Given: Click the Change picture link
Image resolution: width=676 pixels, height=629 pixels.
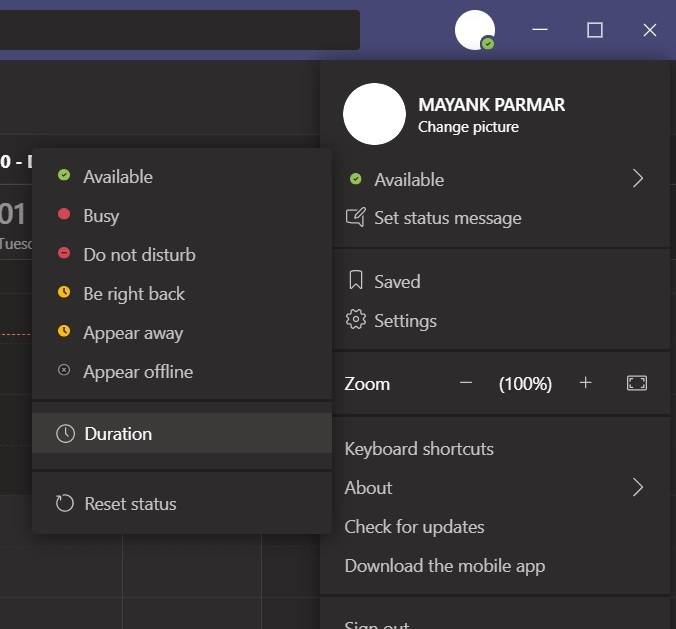Looking at the screenshot, I should tap(468, 127).
